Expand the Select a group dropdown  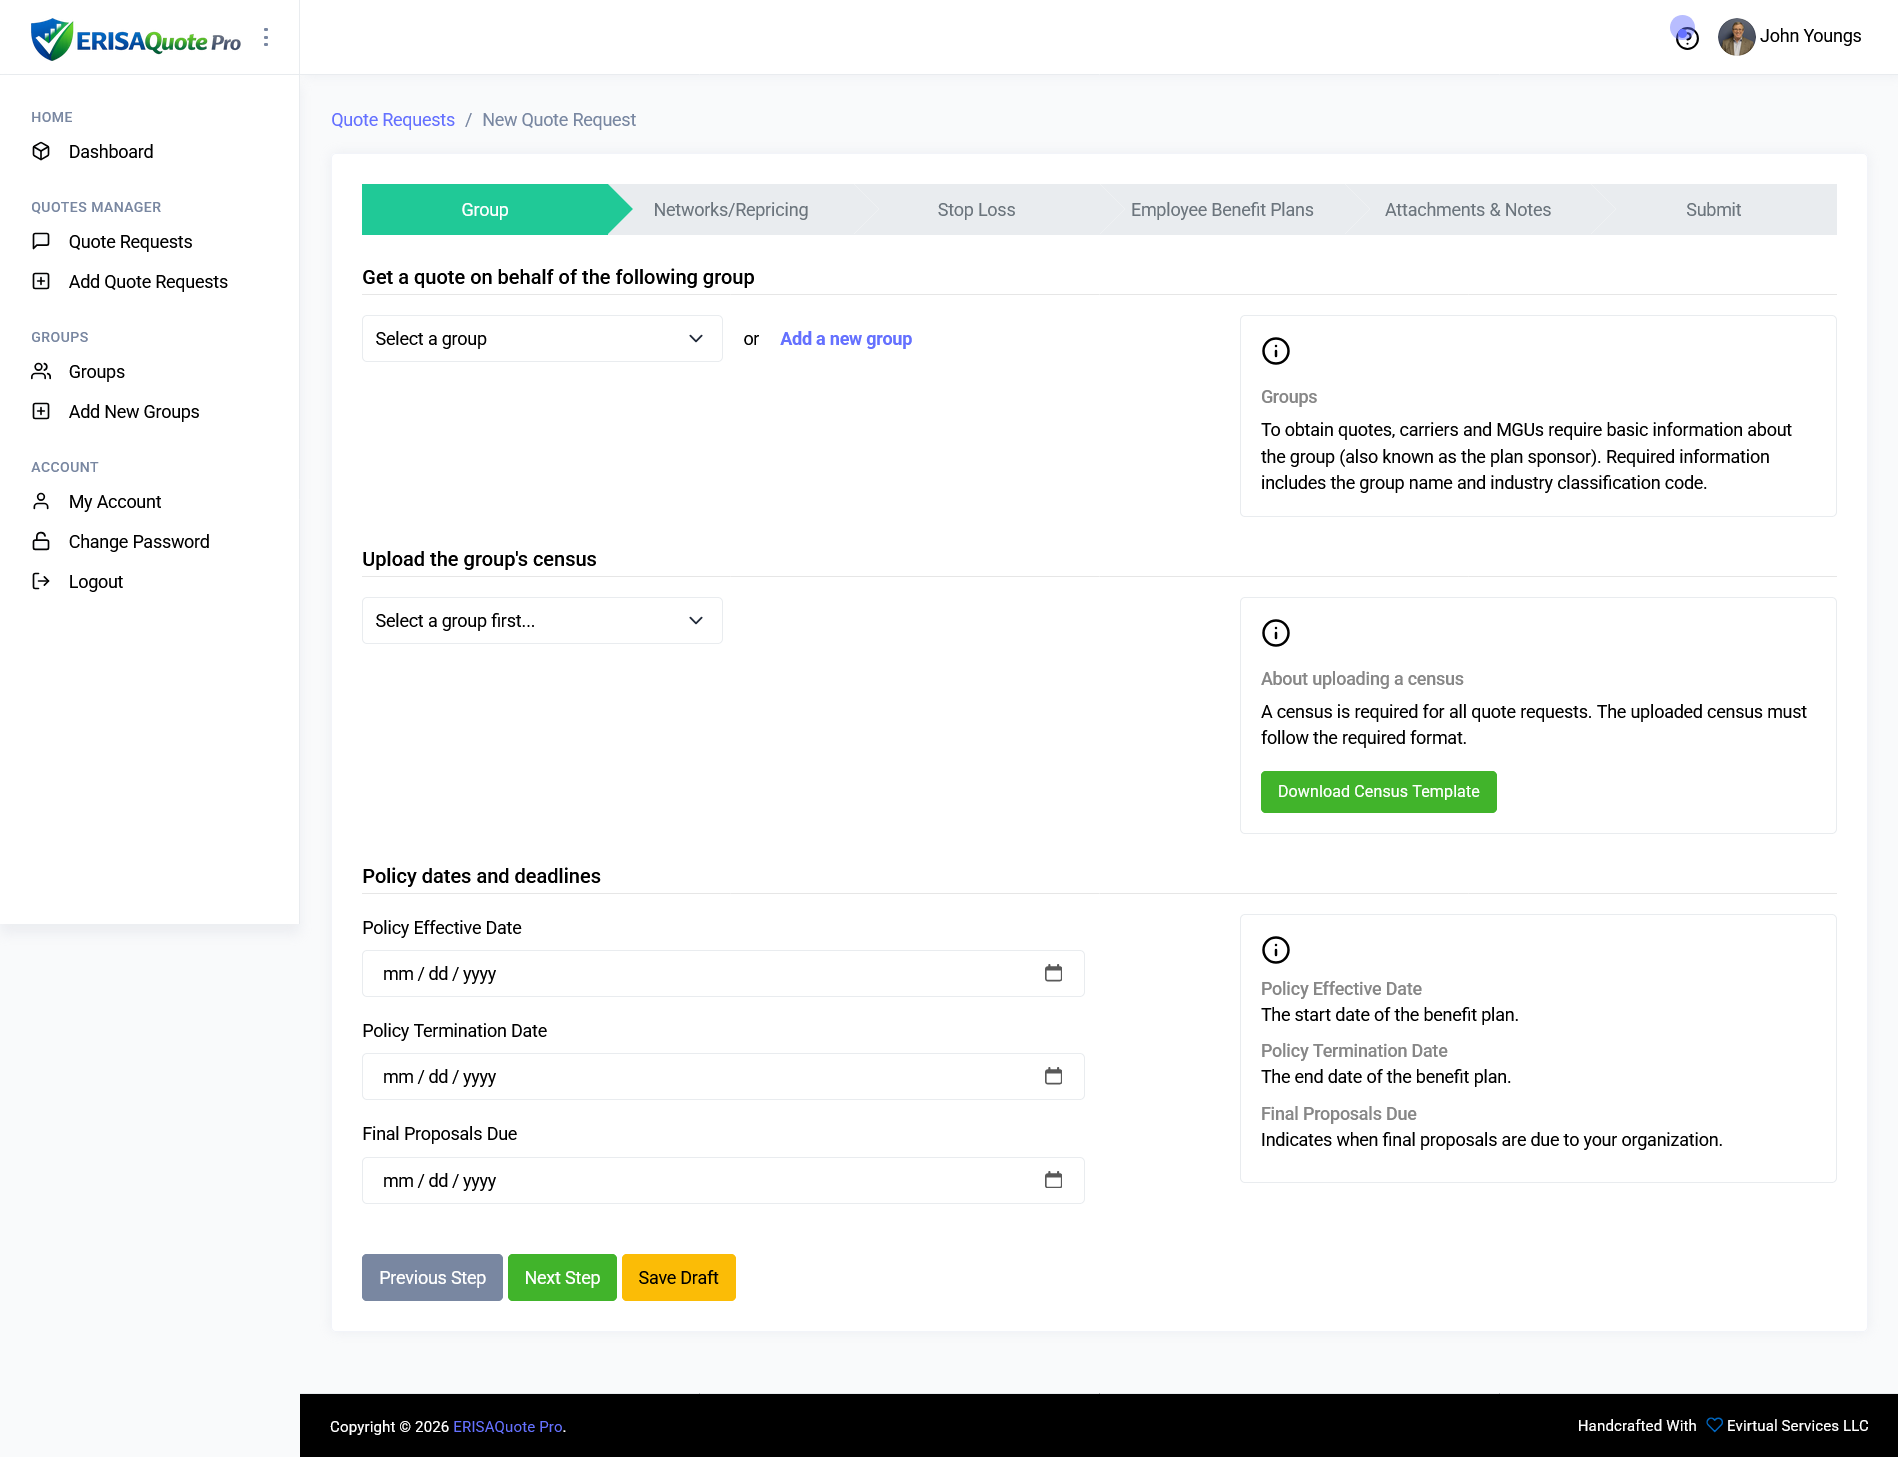[541, 339]
